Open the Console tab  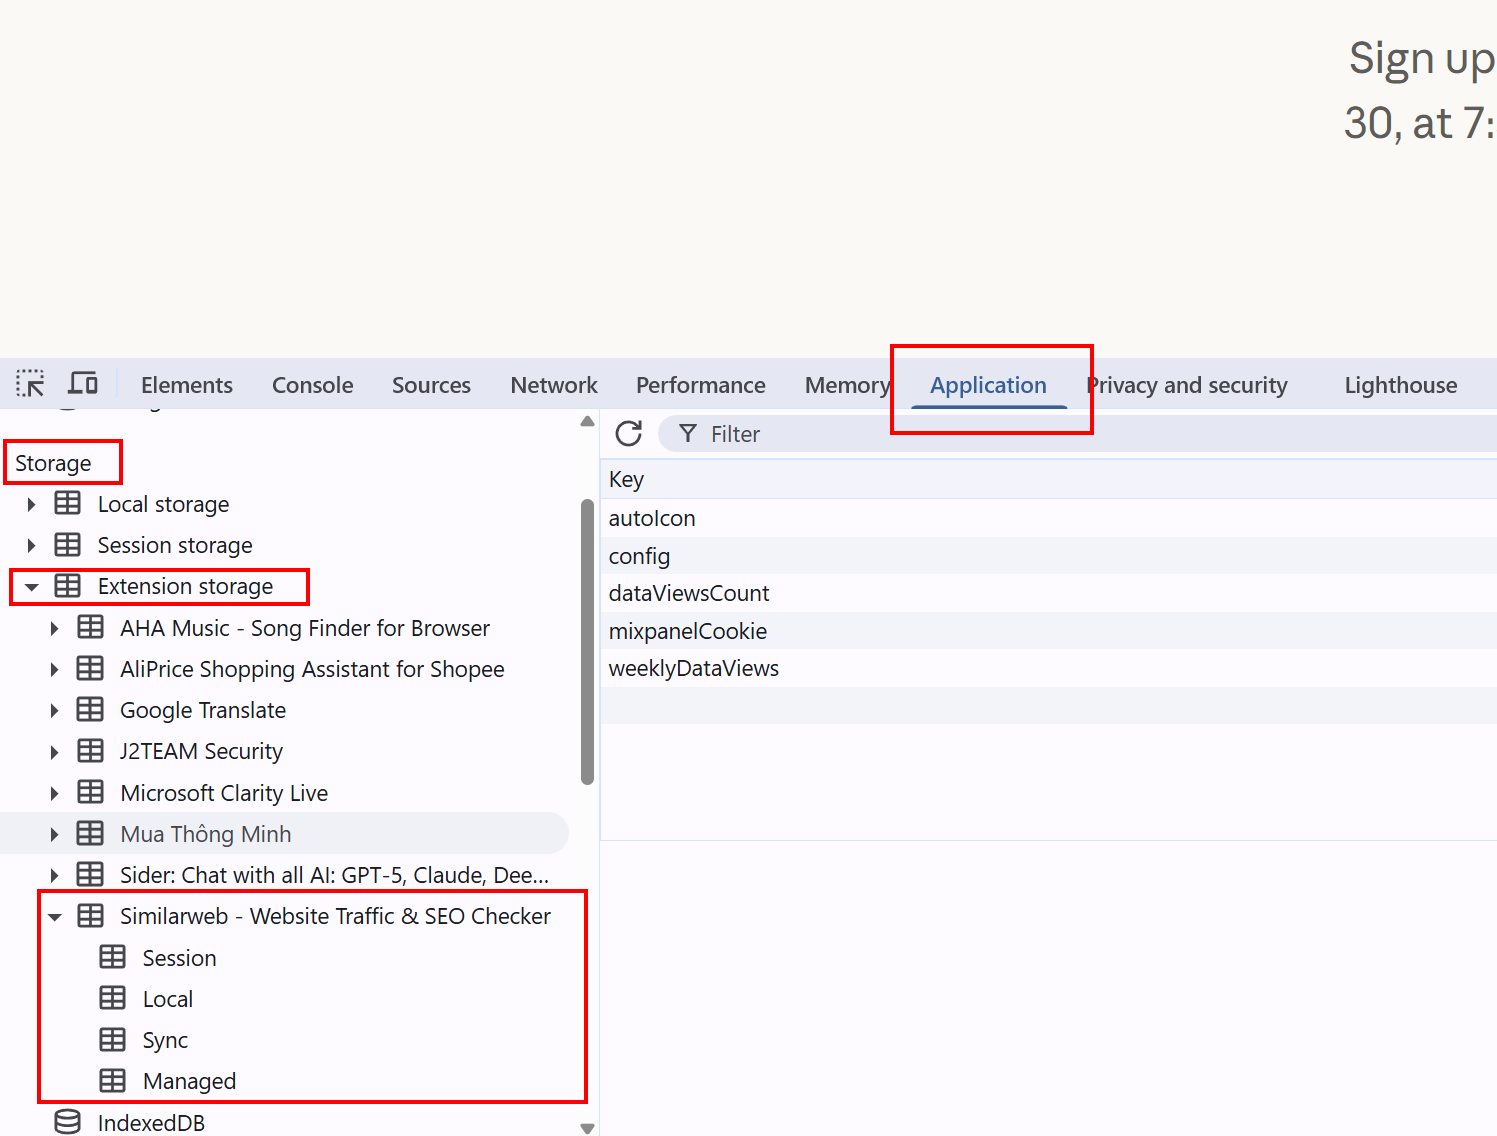click(312, 385)
